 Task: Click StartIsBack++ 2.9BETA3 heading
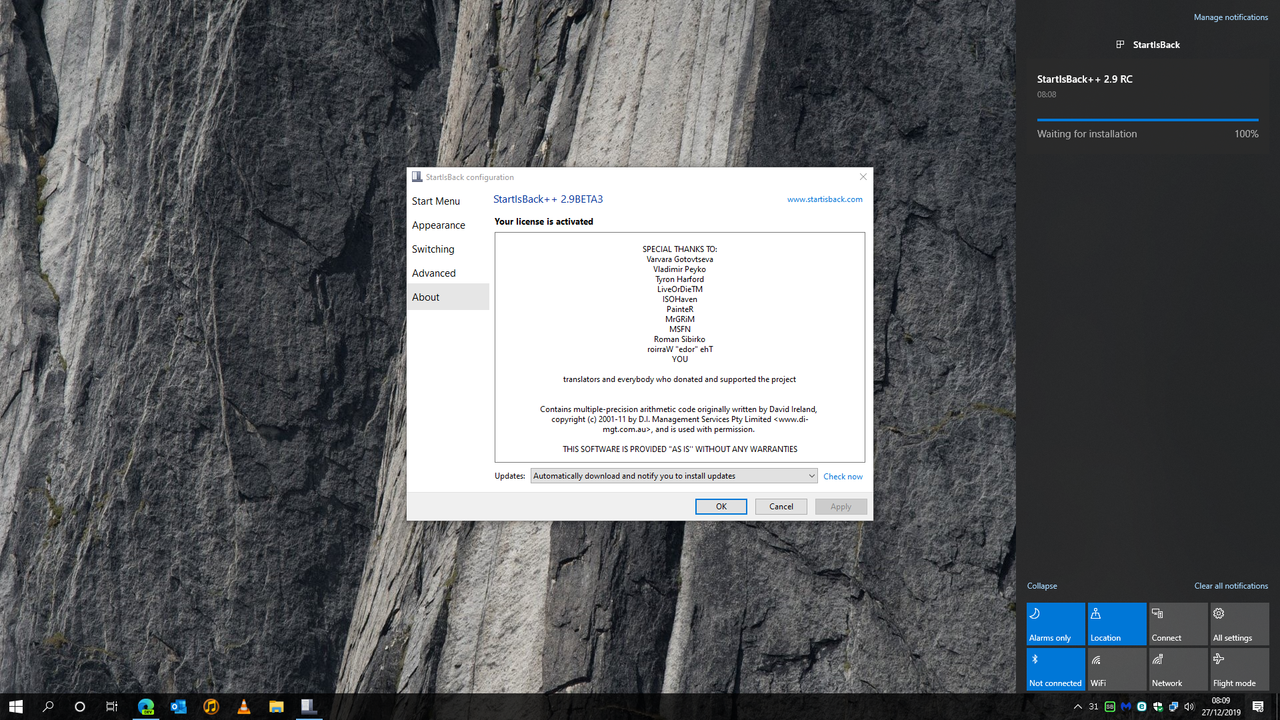(548, 199)
